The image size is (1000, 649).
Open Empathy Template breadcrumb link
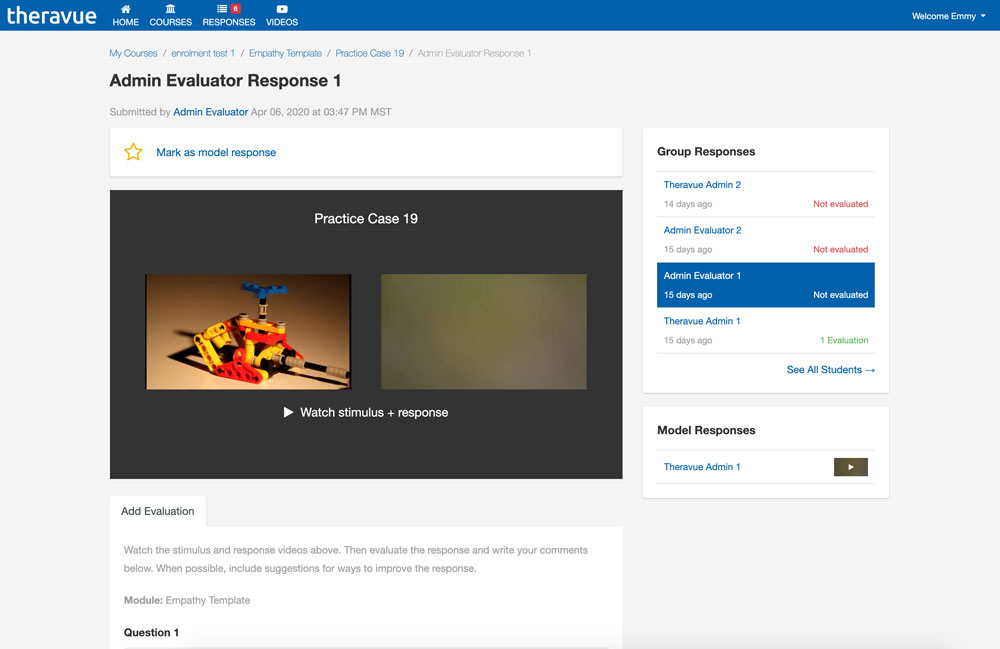(285, 54)
